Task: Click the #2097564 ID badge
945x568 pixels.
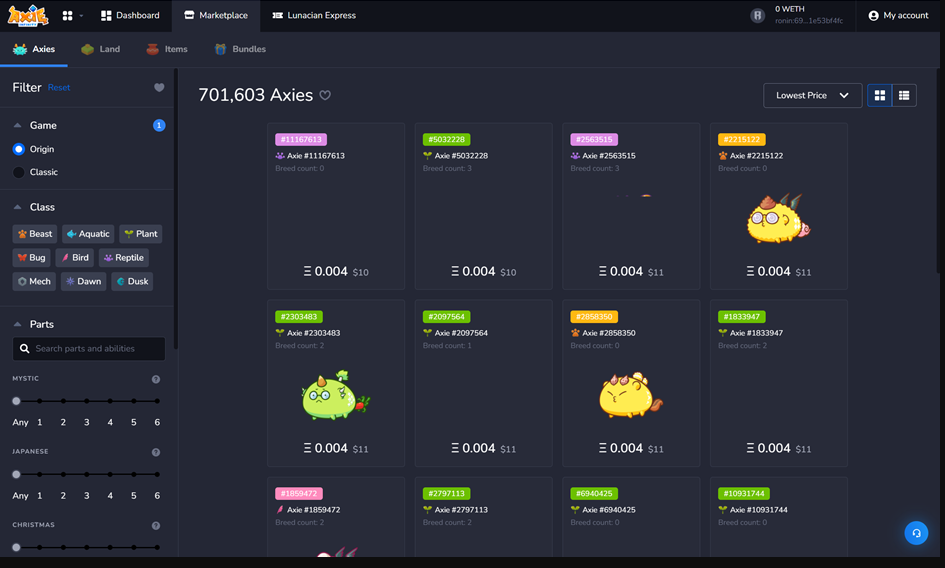Action: [447, 317]
